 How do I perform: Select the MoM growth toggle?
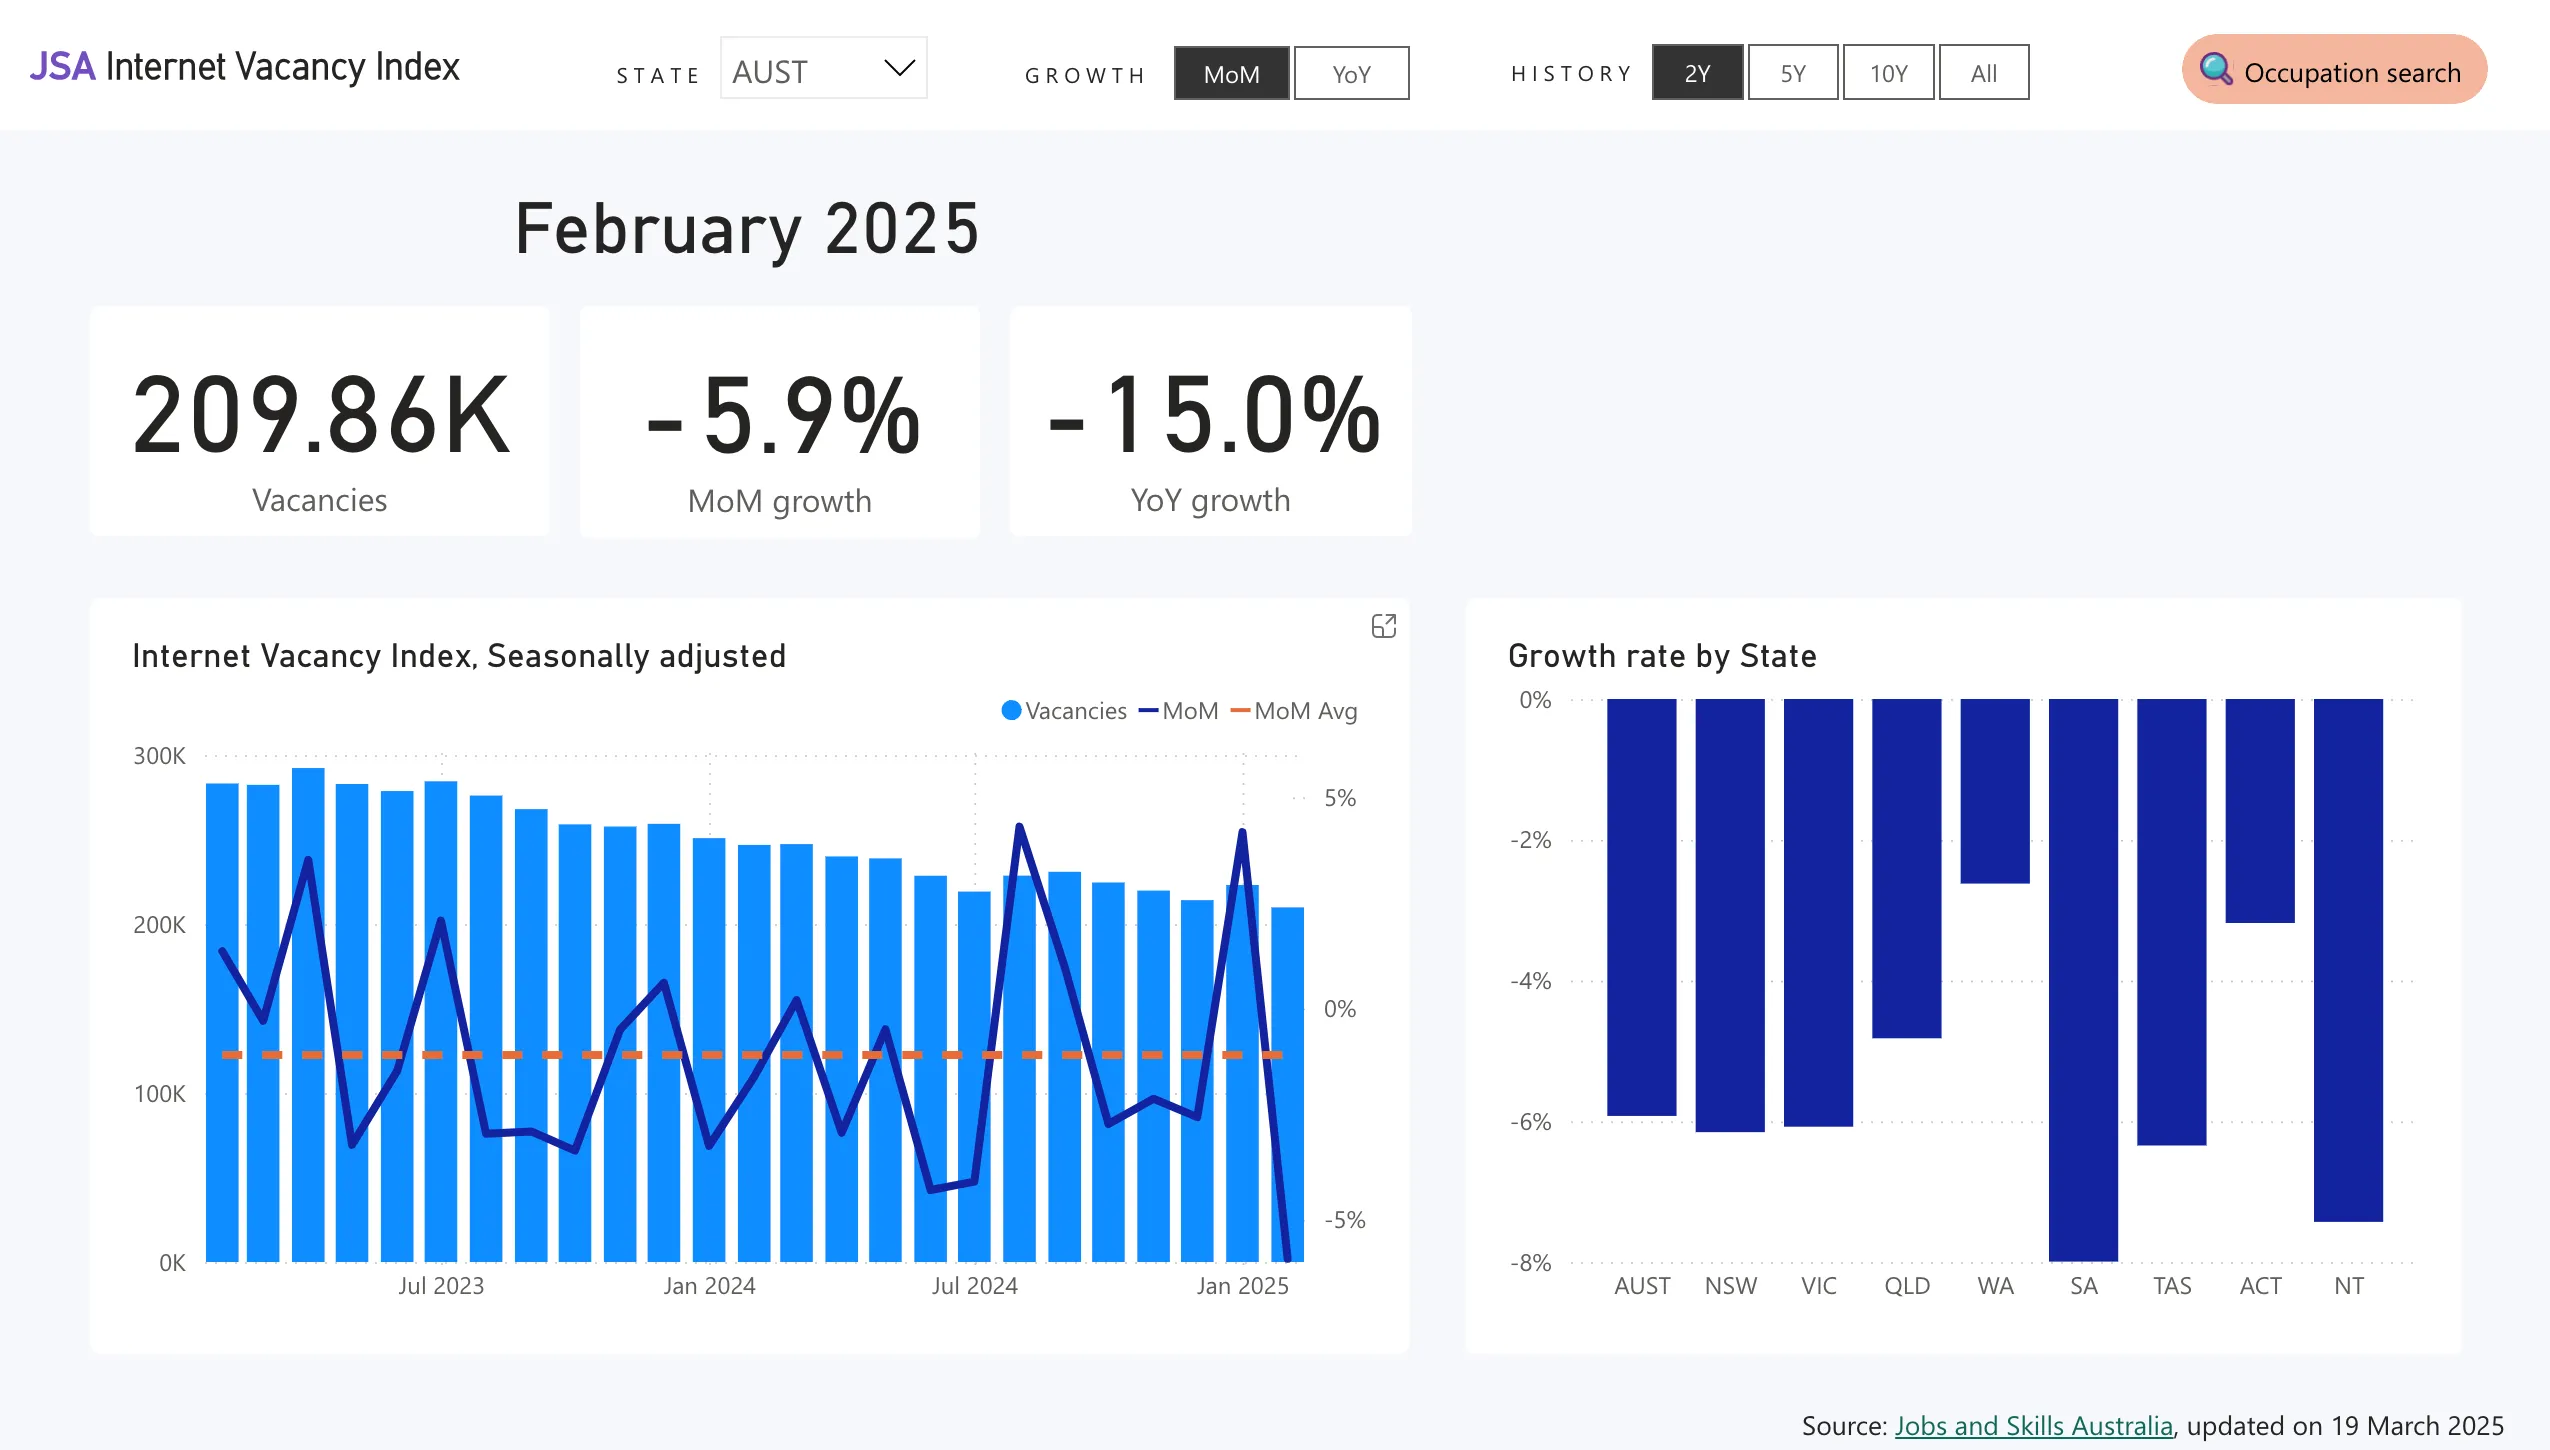[1232, 73]
